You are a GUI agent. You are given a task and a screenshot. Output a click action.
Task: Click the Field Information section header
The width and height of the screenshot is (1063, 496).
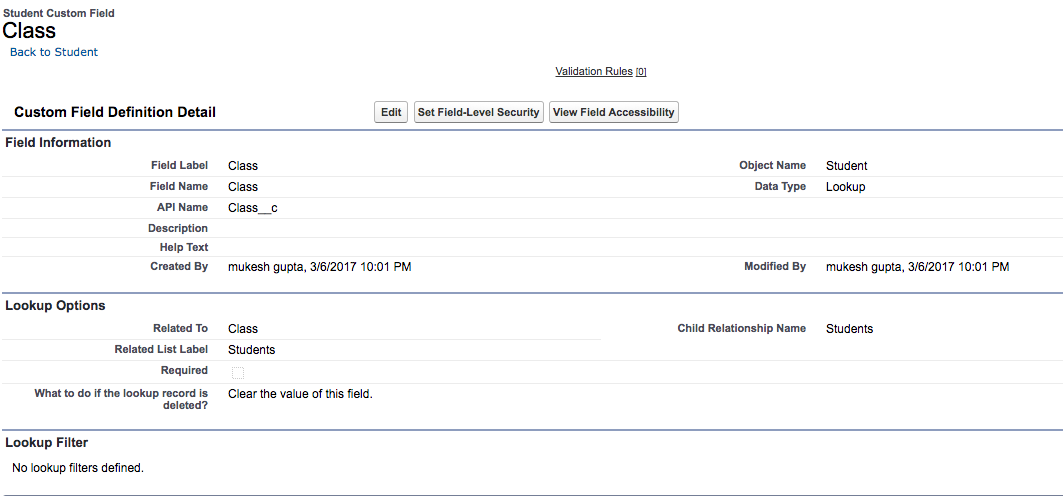tap(58, 143)
